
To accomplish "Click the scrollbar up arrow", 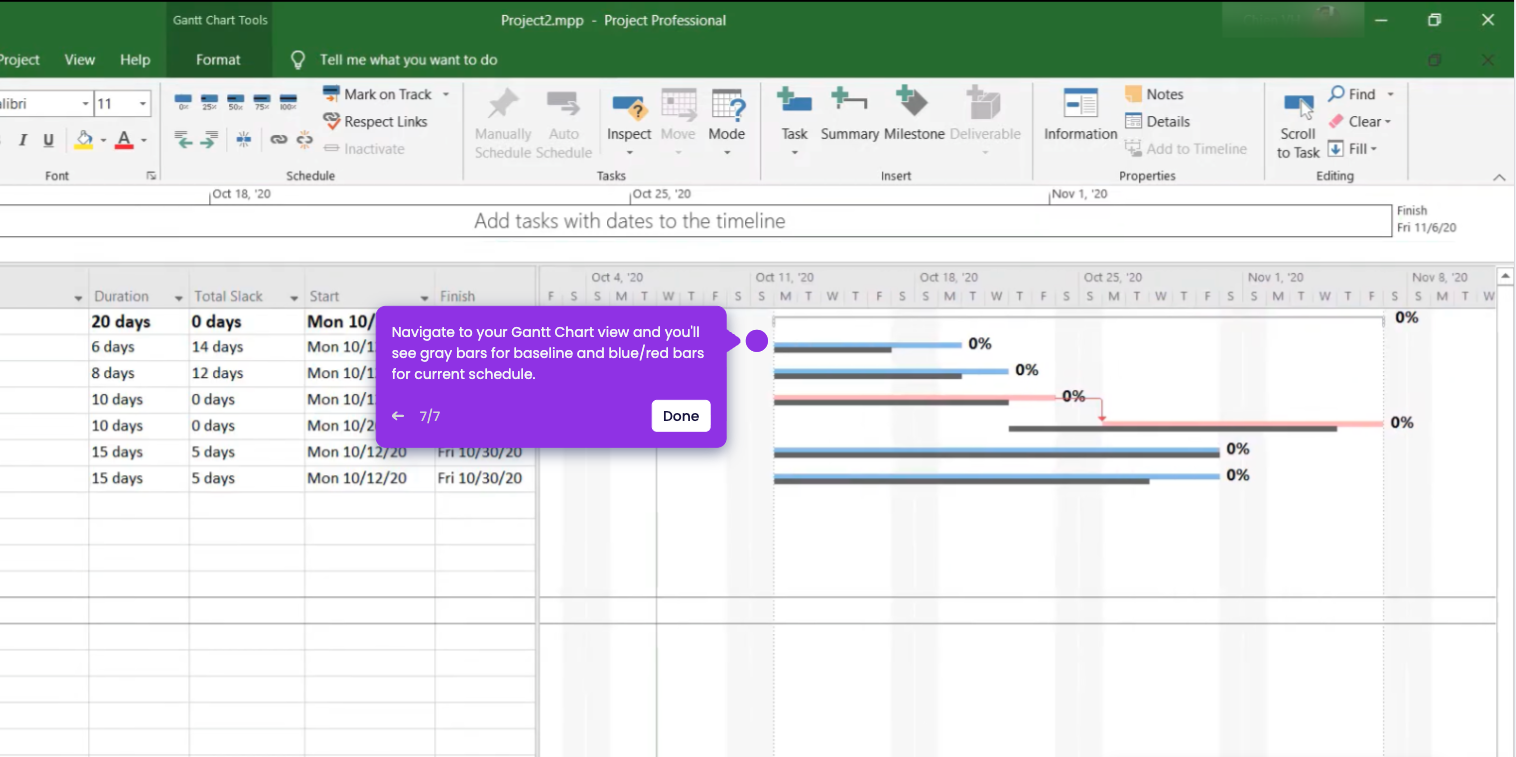I will coord(1505,276).
